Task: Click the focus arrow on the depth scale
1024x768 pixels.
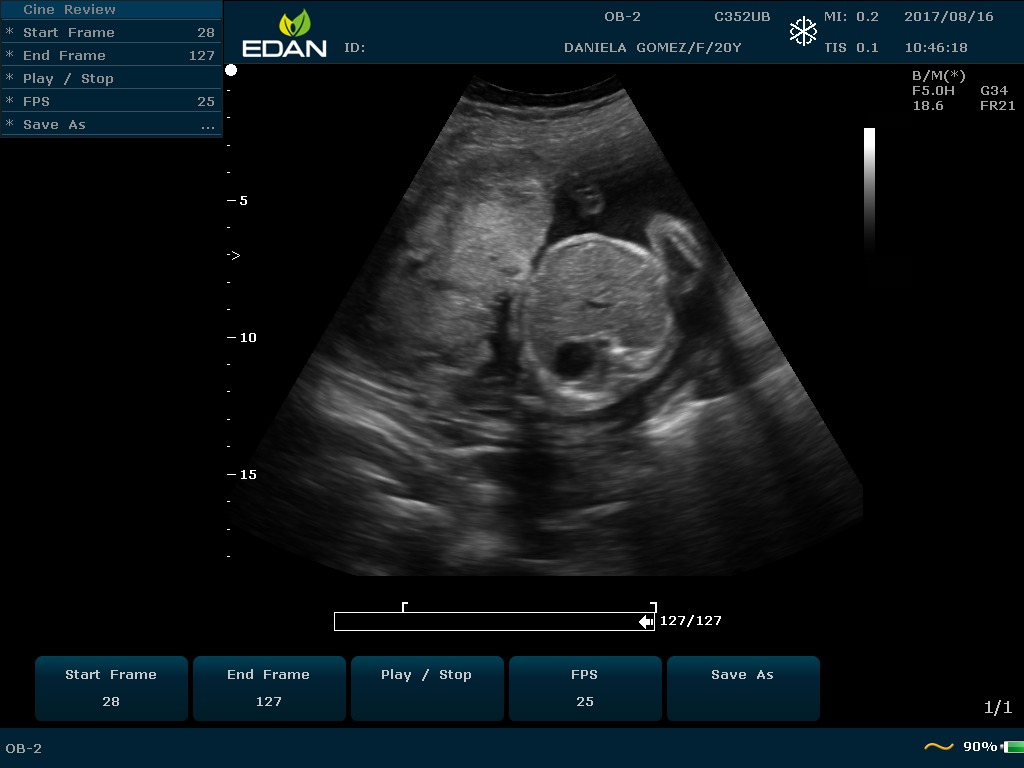Action: point(233,256)
